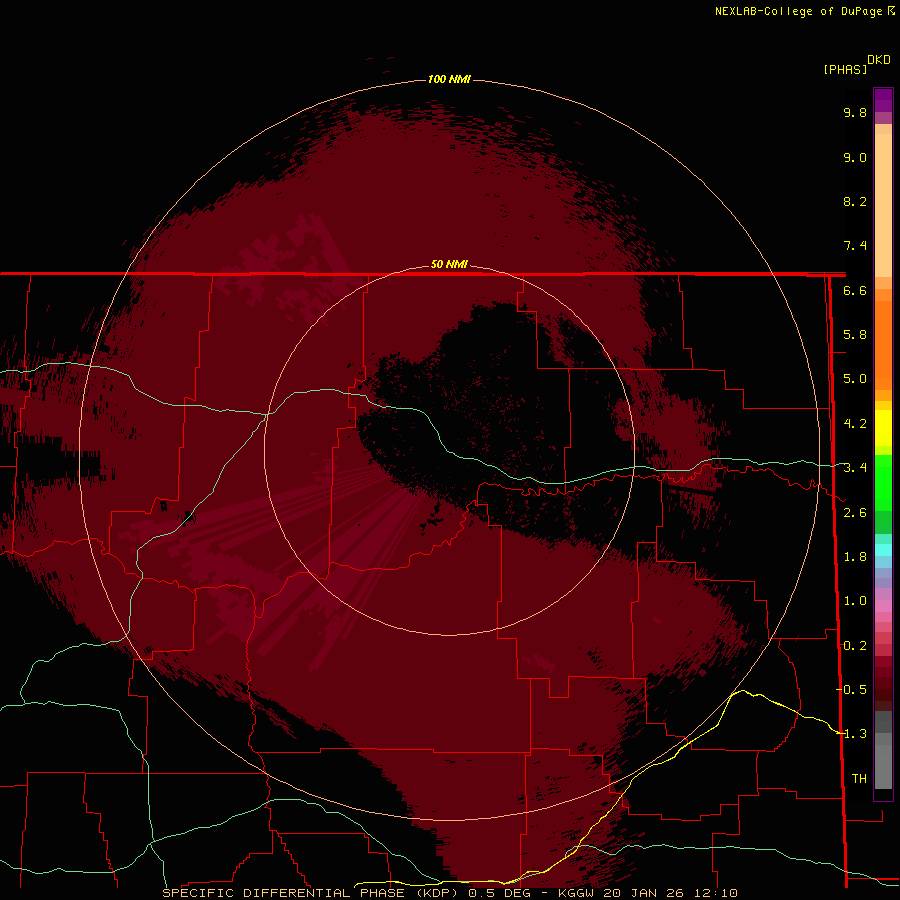Click the 6.6 scale value
The width and height of the screenshot is (900, 900).
[x=855, y=290]
